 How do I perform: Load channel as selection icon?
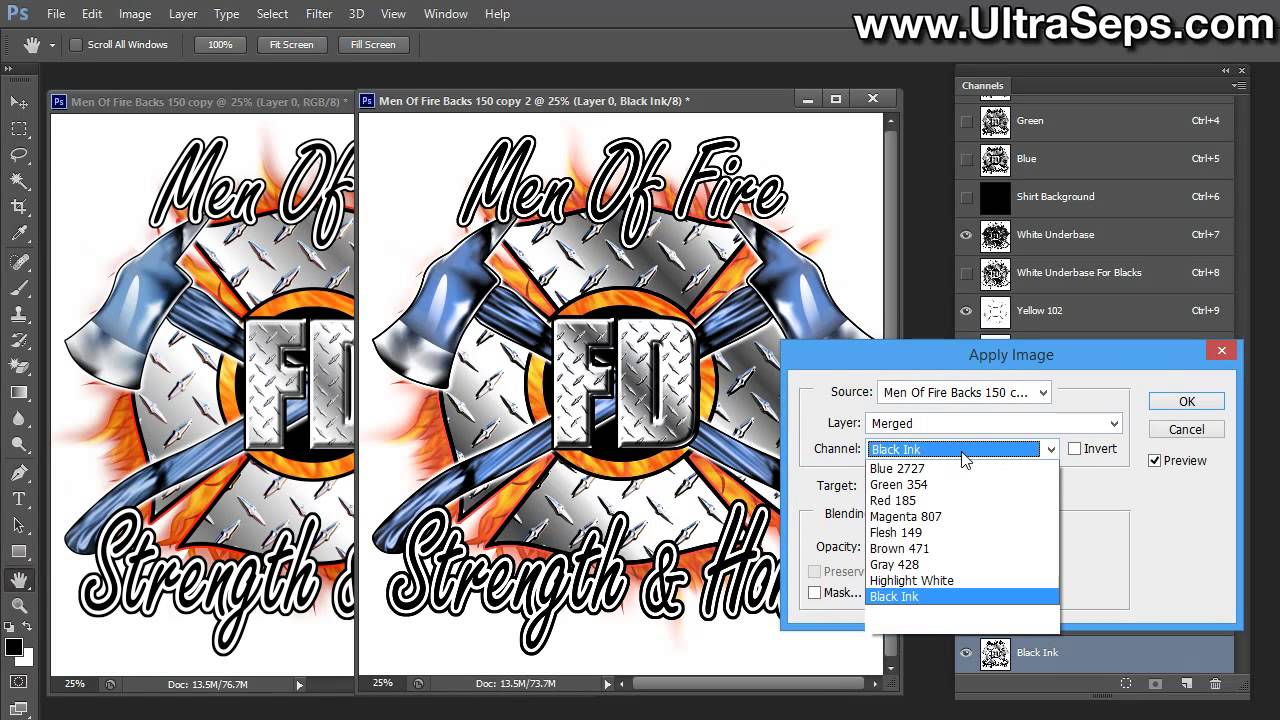[1126, 684]
